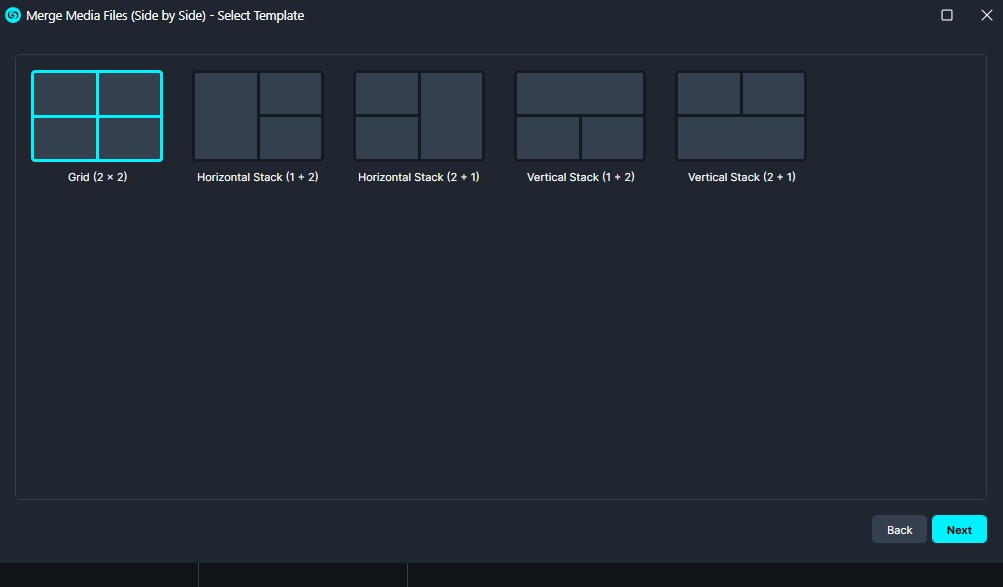This screenshot has width=1003, height=587.
Task: Click the "Vertical Stack (1 + 2)" text label
Action: point(580,177)
